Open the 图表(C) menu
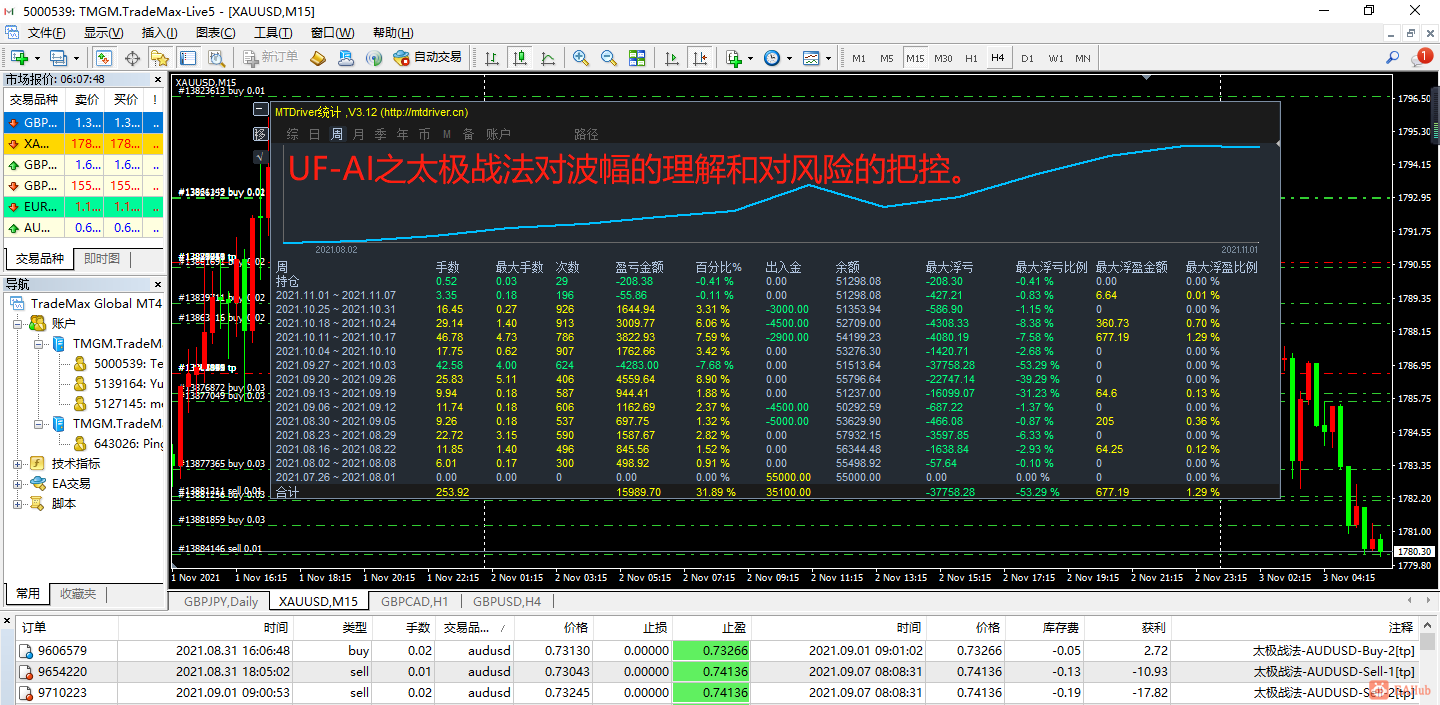Viewport: 1440px width, 705px height. pos(216,33)
